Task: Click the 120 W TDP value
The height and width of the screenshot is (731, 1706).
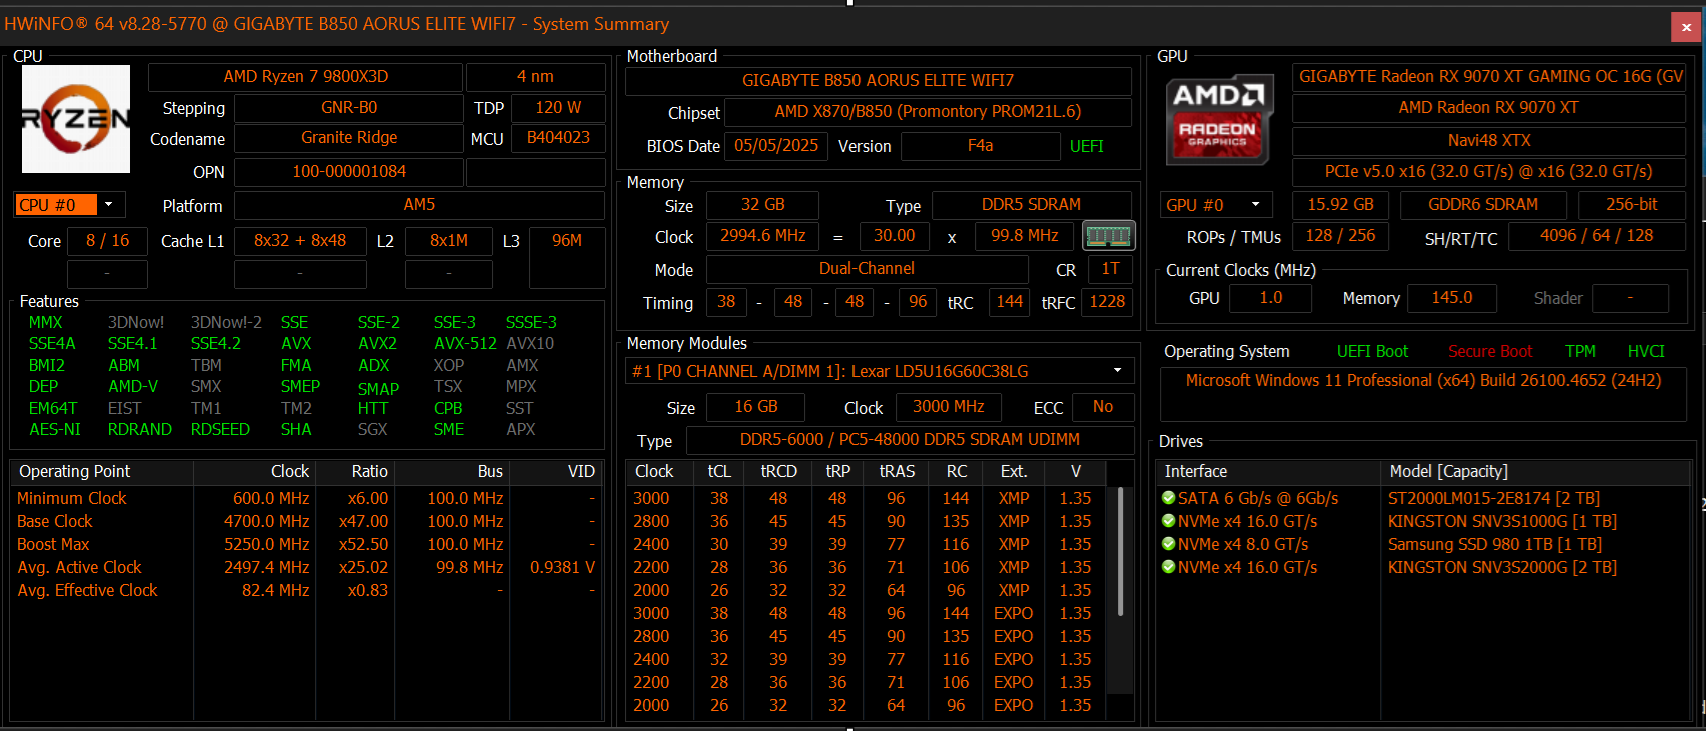Action: point(558,108)
